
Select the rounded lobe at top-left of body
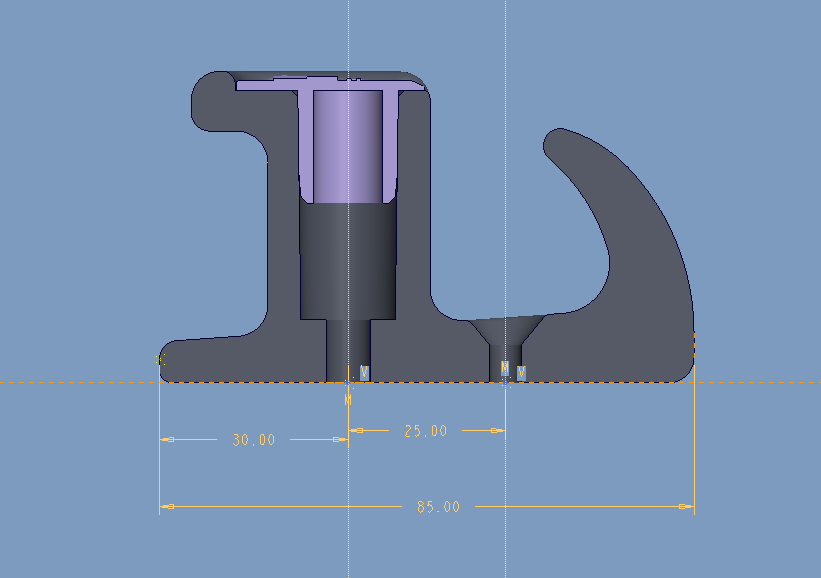(212, 102)
